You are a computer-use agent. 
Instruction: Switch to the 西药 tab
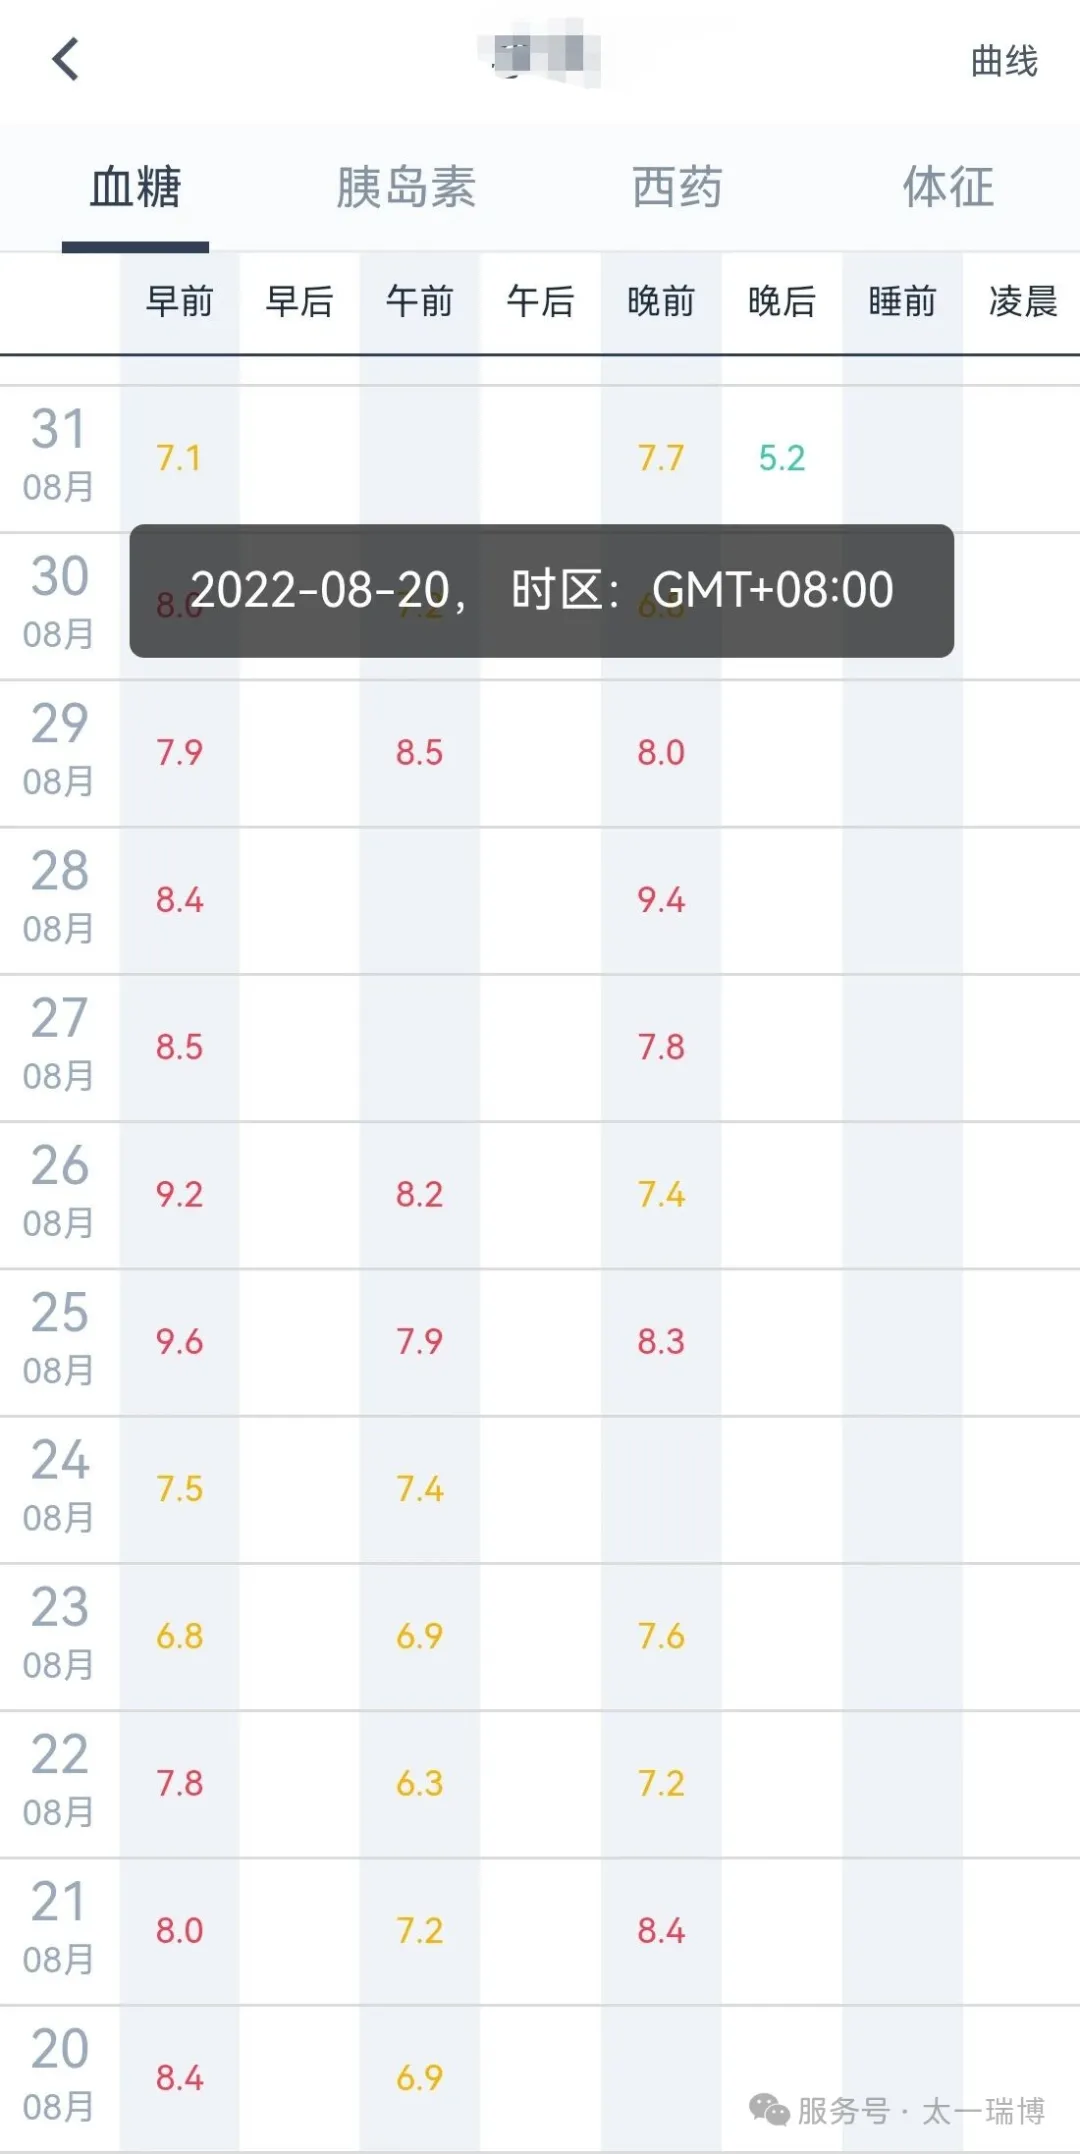point(677,187)
